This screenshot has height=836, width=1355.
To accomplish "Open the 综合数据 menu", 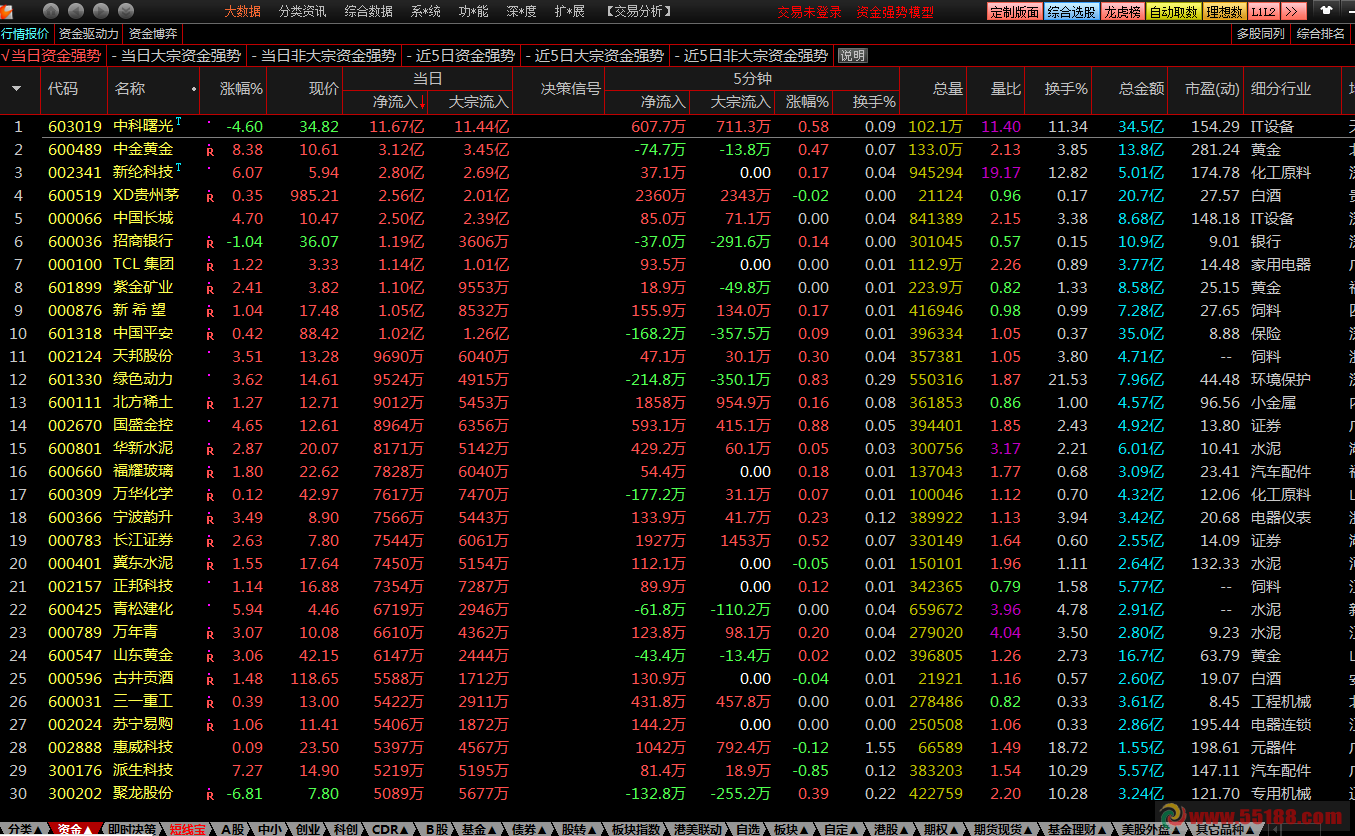I will pos(368,11).
